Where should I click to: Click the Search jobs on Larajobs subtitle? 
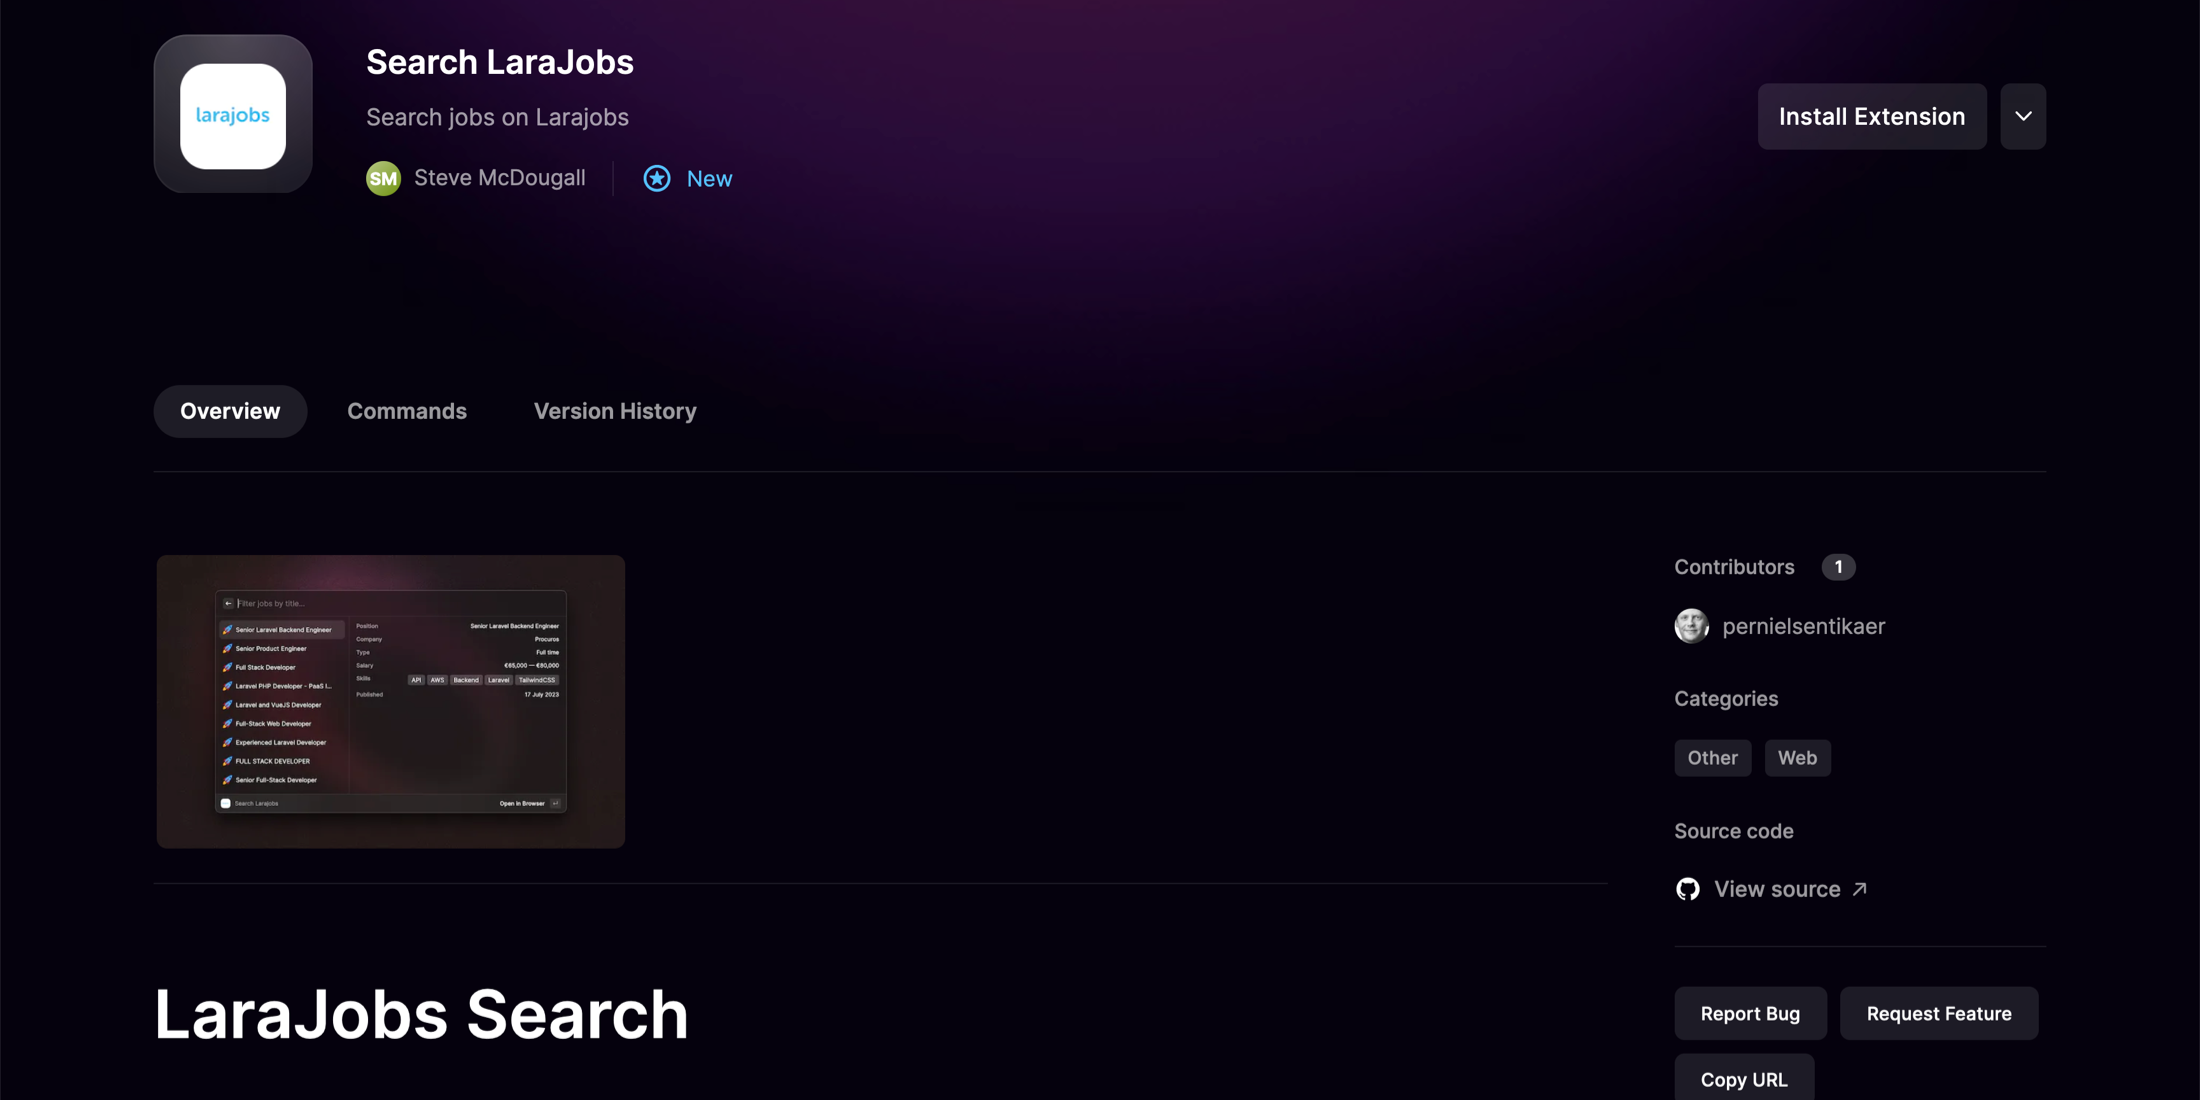click(497, 117)
